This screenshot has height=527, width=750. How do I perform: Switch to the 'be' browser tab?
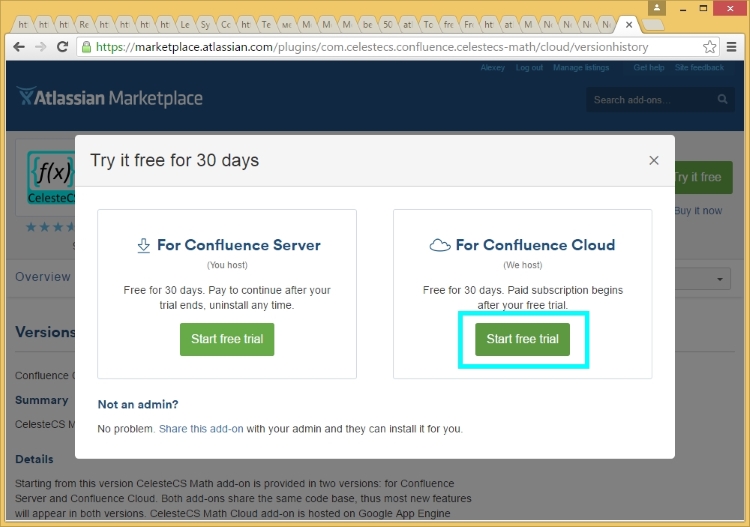(x=367, y=24)
